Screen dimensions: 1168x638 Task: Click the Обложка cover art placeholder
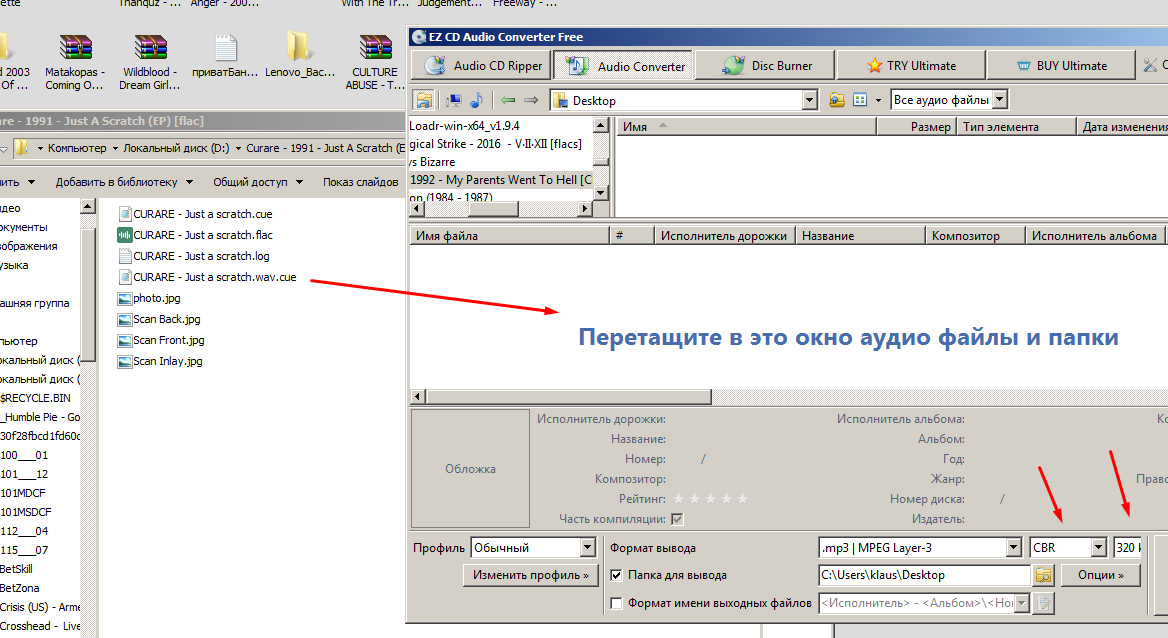470,469
